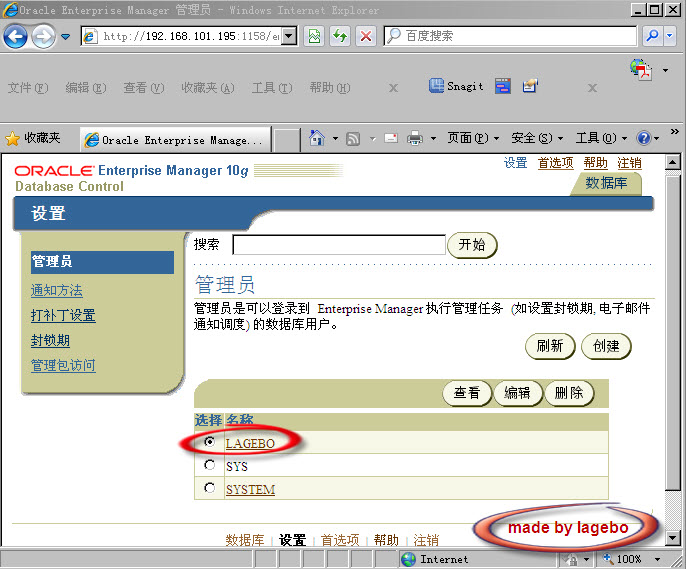The image size is (686, 569).
Task: Open the 帮助(H) menu
Action: coord(330,88)
